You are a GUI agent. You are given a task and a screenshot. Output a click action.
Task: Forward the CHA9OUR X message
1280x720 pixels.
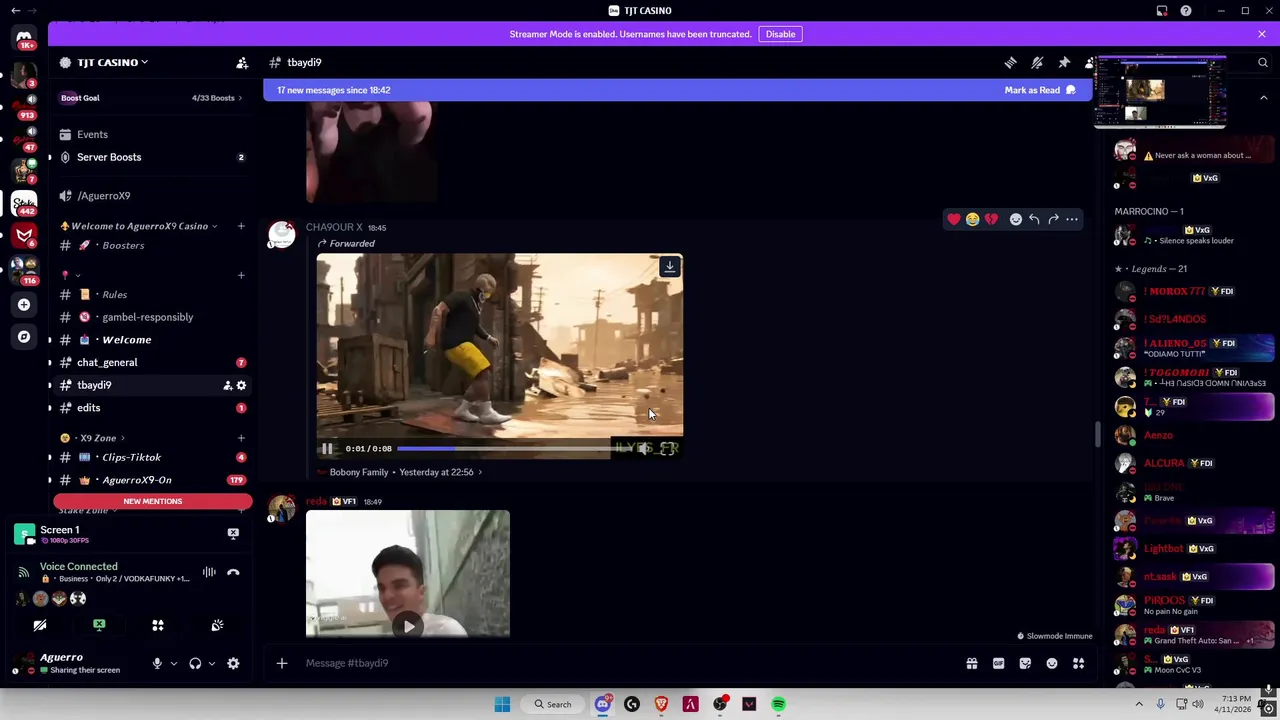click(x=1053, y=219)
